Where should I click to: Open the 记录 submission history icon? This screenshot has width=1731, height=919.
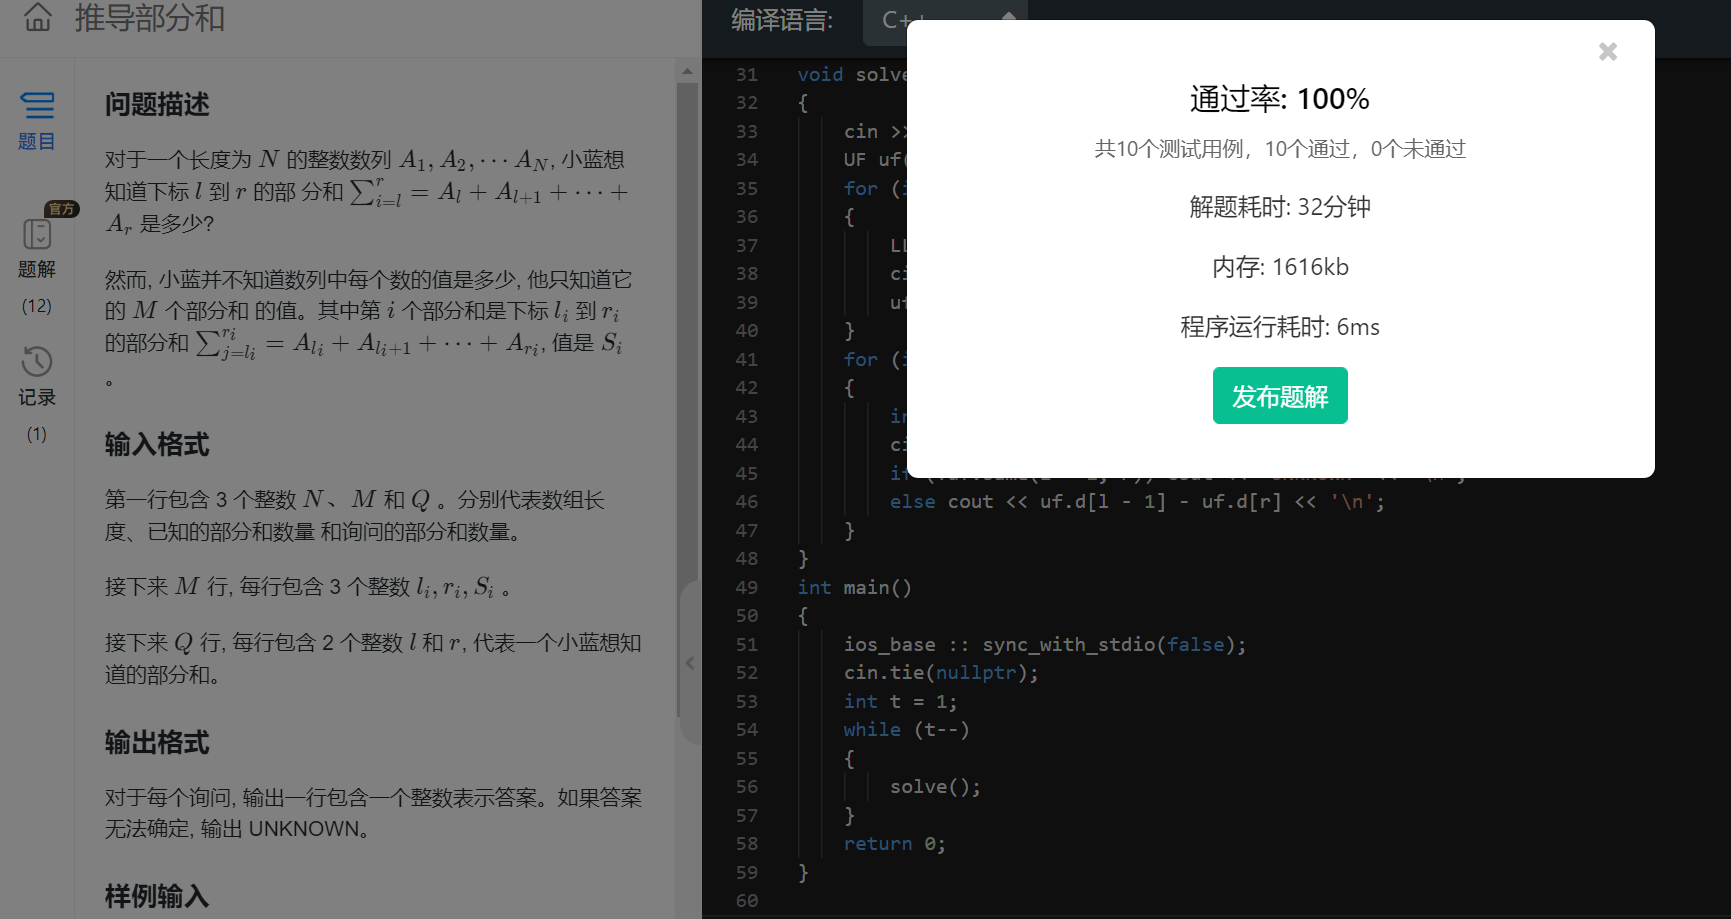click(x=36, y=362)
